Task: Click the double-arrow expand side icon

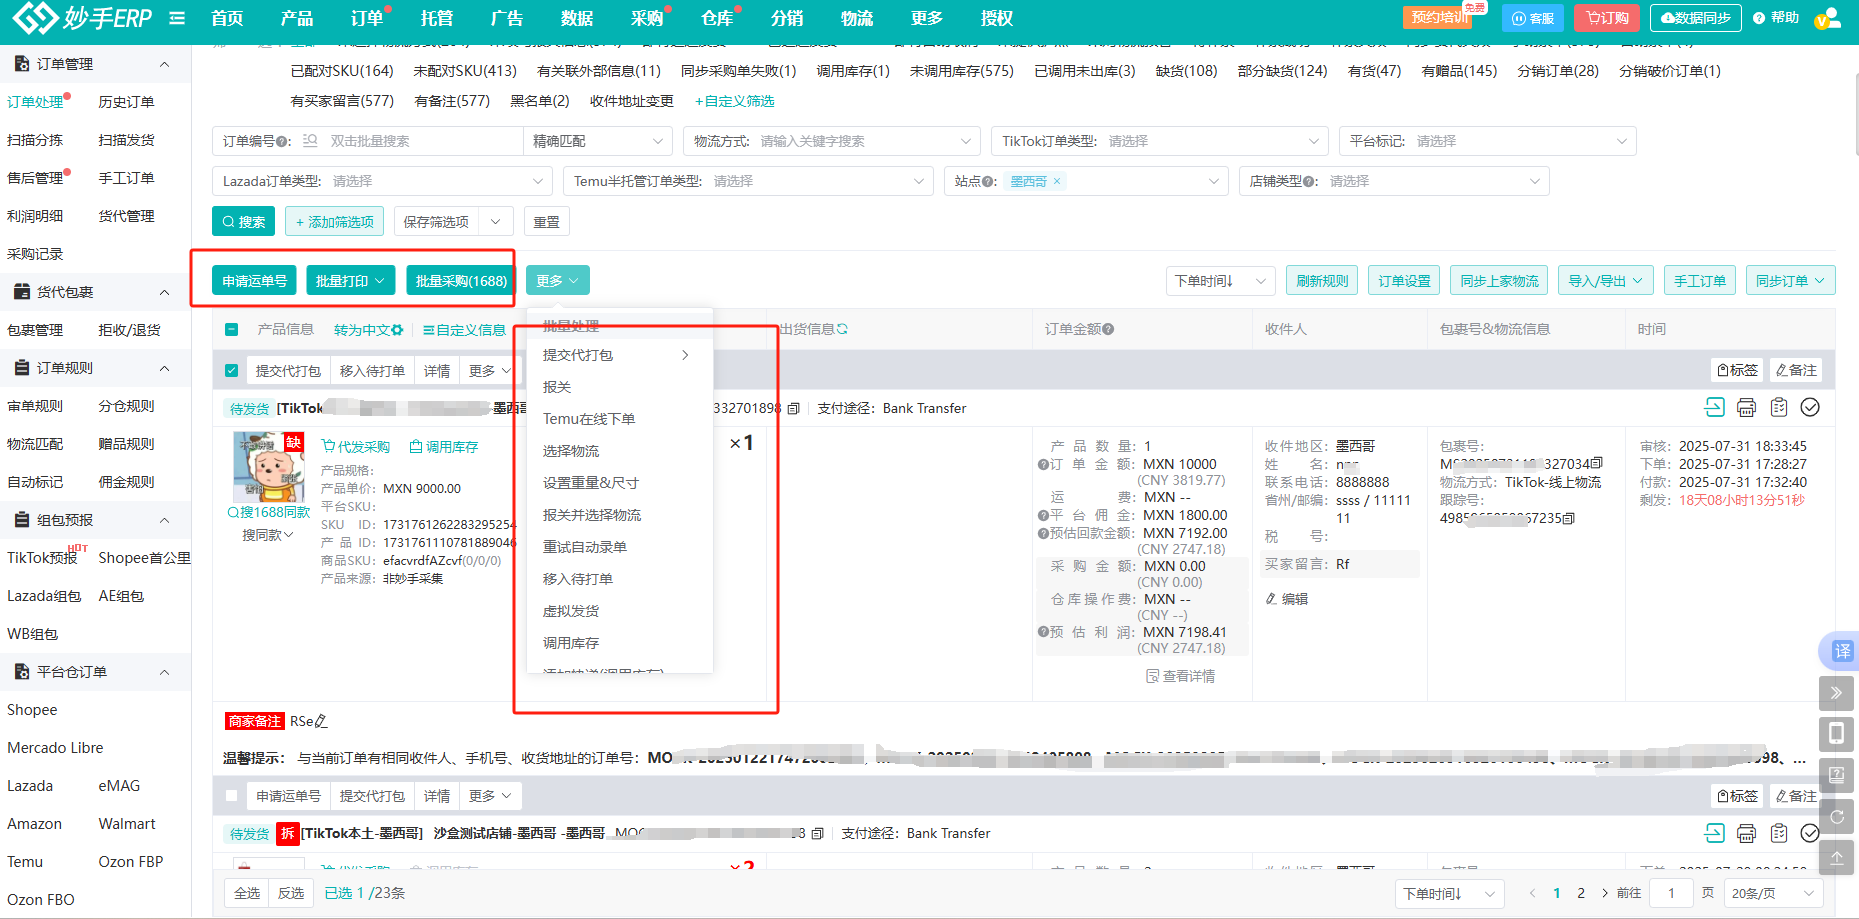Action: click(1836, 693)
